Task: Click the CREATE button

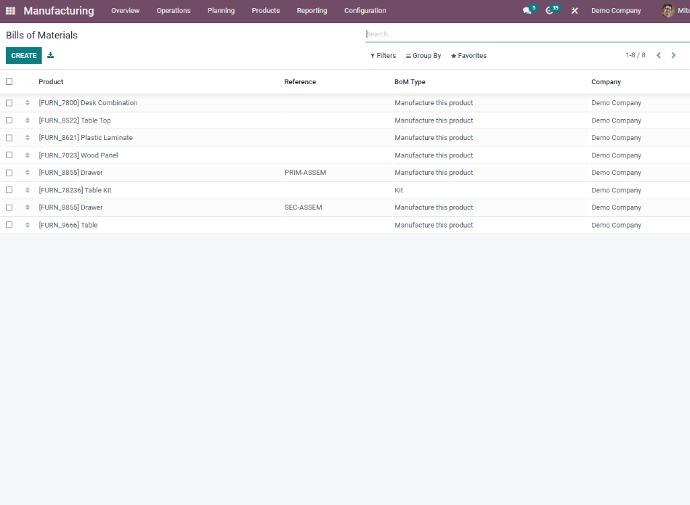Action: (x=24, y=55)
